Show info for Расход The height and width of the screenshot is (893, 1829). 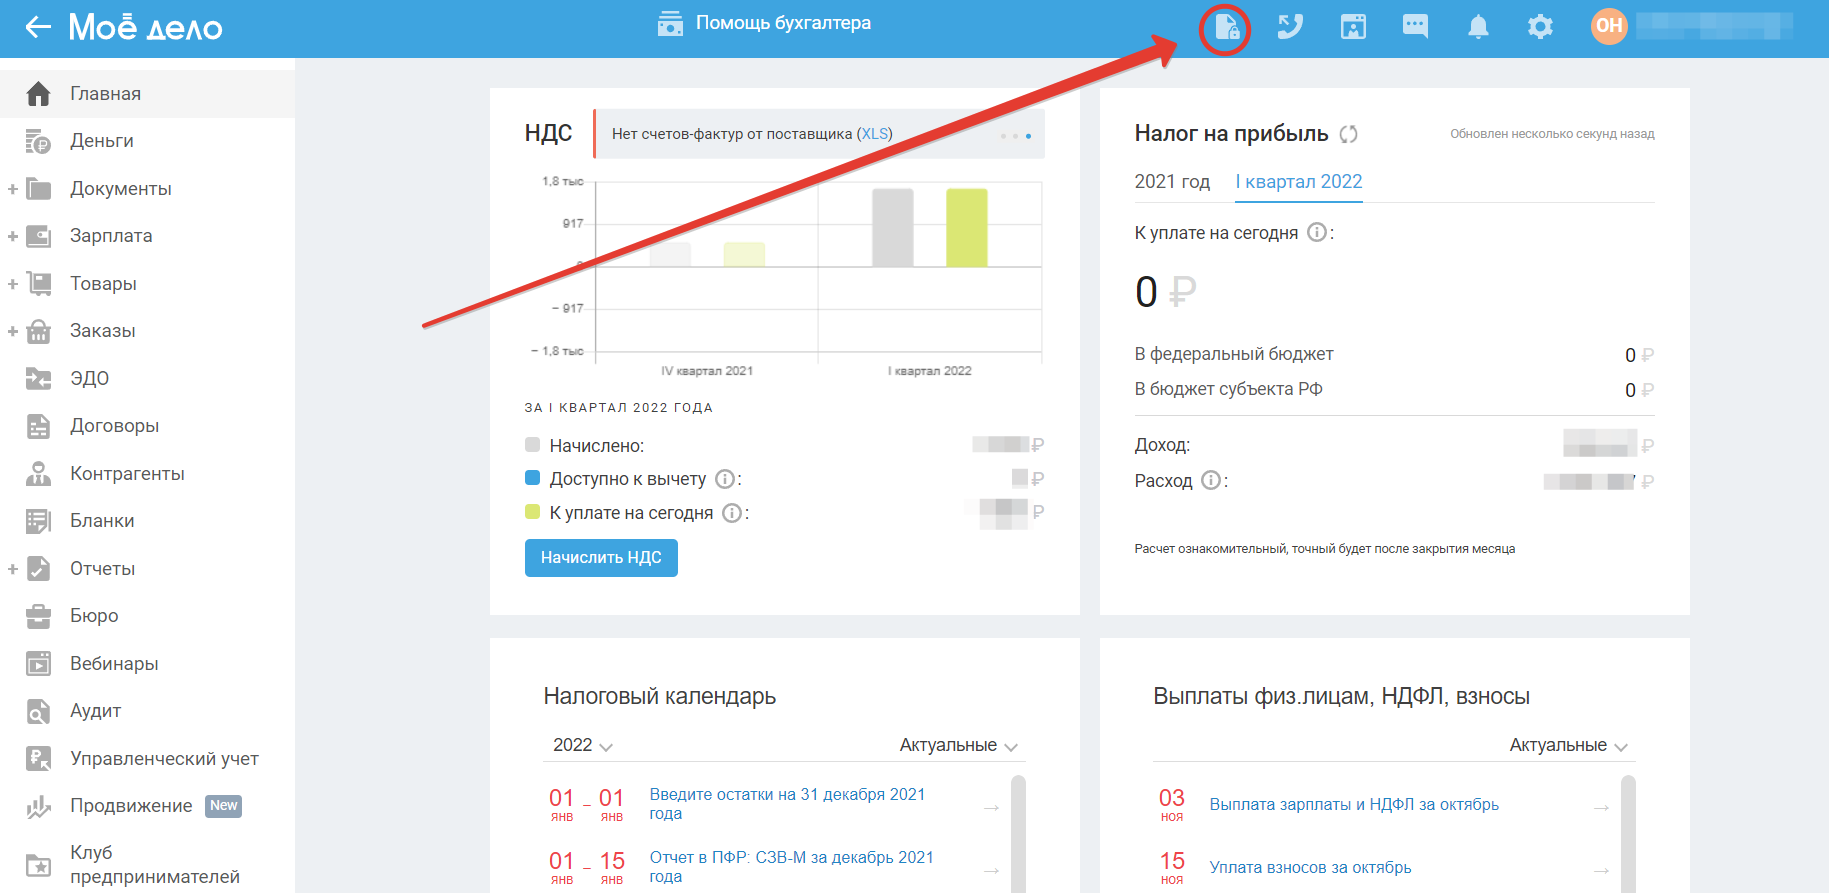(x=1211, y=481)
